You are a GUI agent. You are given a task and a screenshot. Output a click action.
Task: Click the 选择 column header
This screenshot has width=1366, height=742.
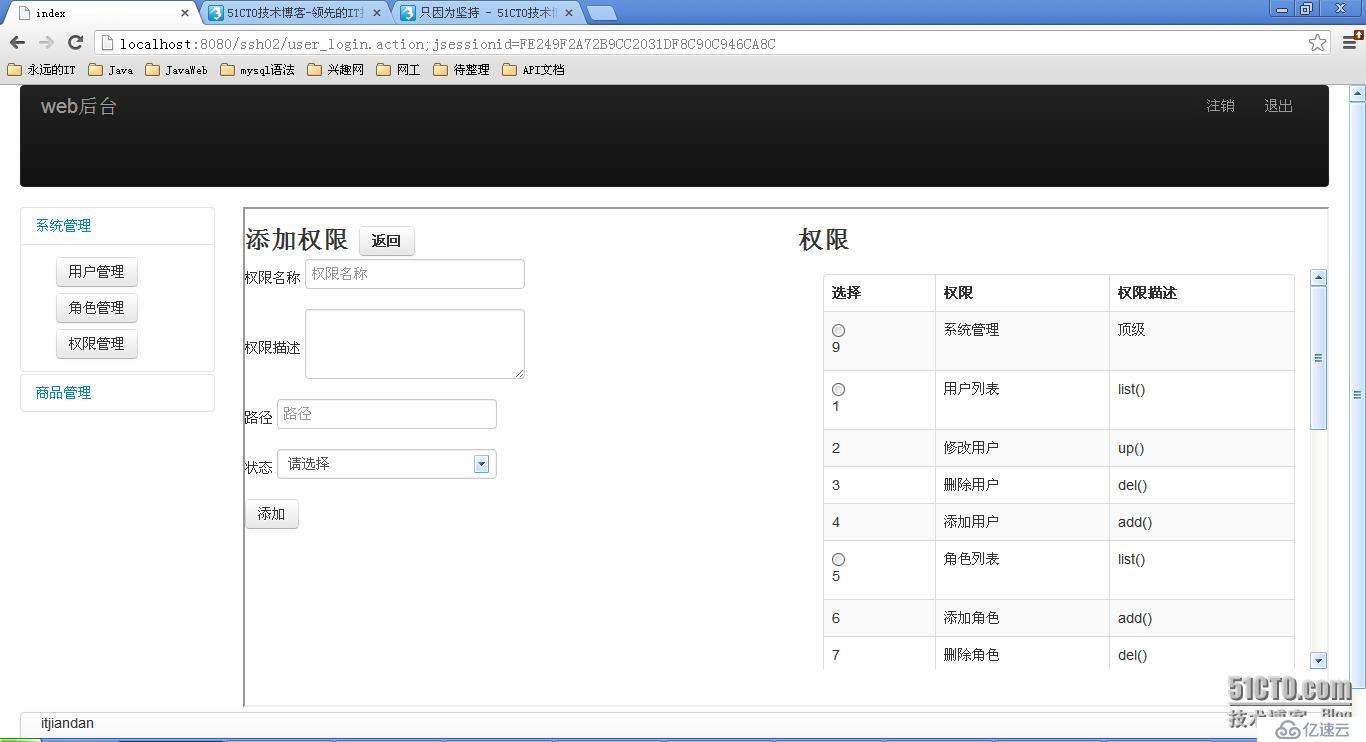tap(879, 293)
